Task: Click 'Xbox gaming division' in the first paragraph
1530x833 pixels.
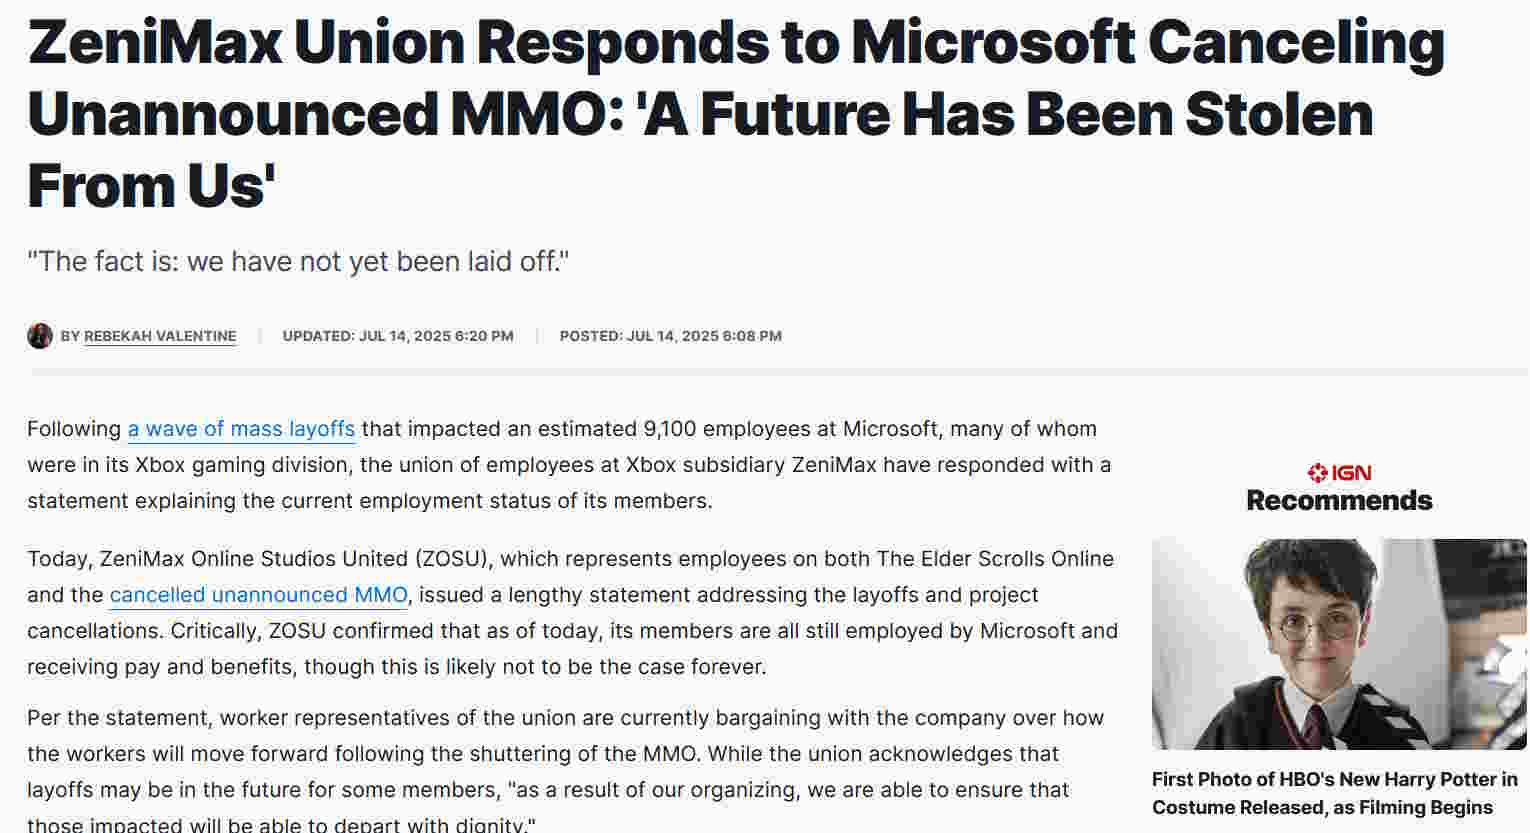Action: click(241, 465)
